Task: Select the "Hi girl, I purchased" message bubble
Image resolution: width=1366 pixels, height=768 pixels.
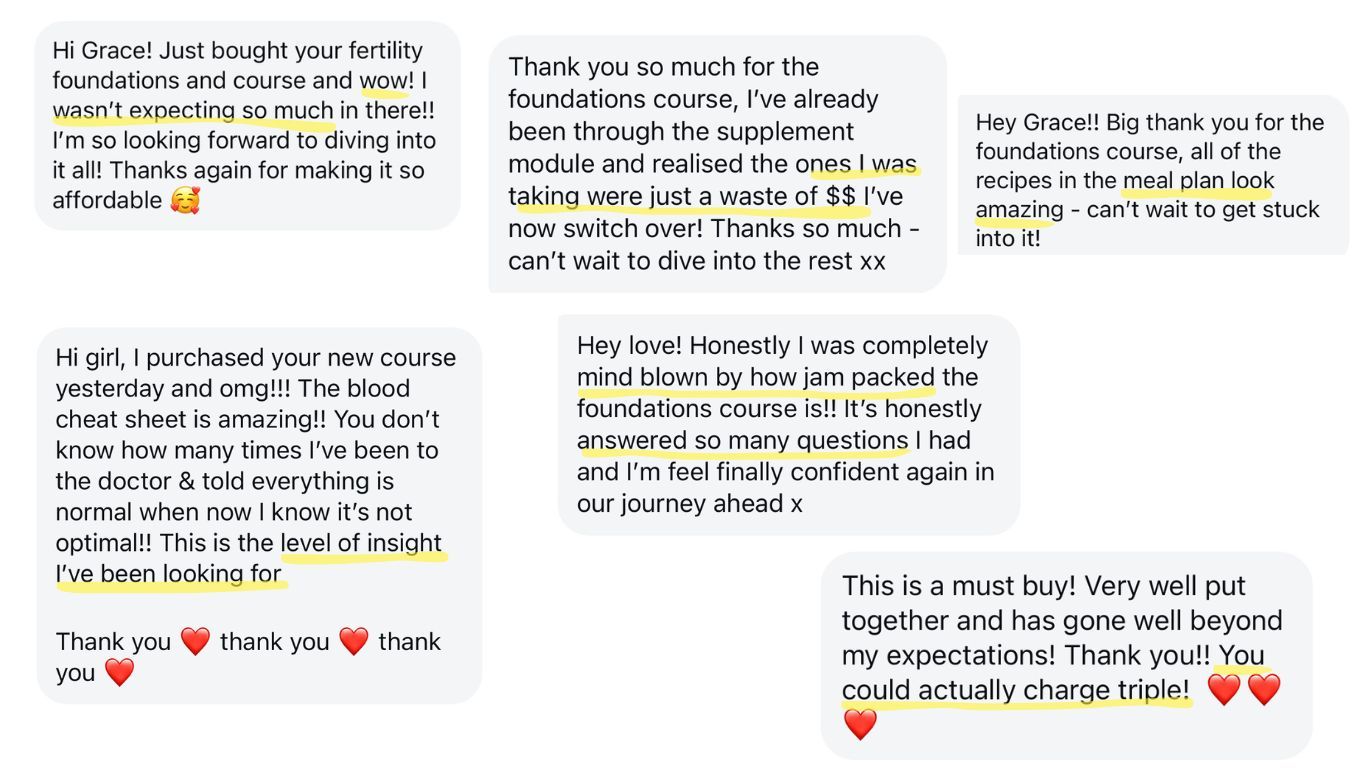Action: tap(258, 515)
